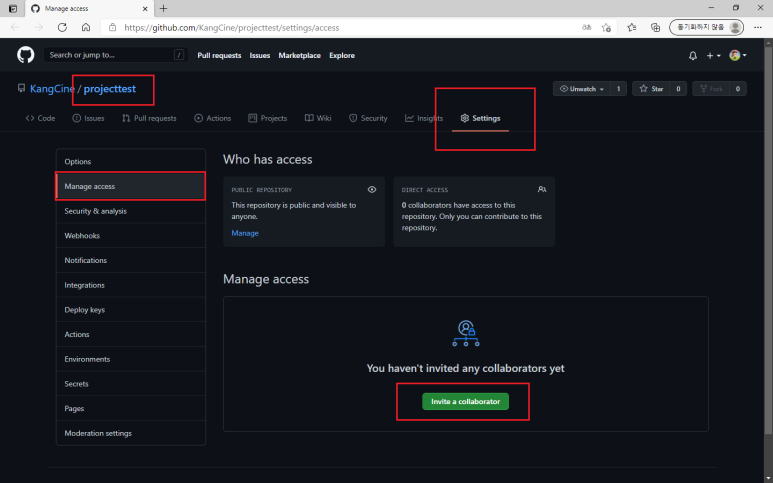This screenshot has height=483, width=773.
Task: Click the notifications bell icon
Action: coord(693,56)
